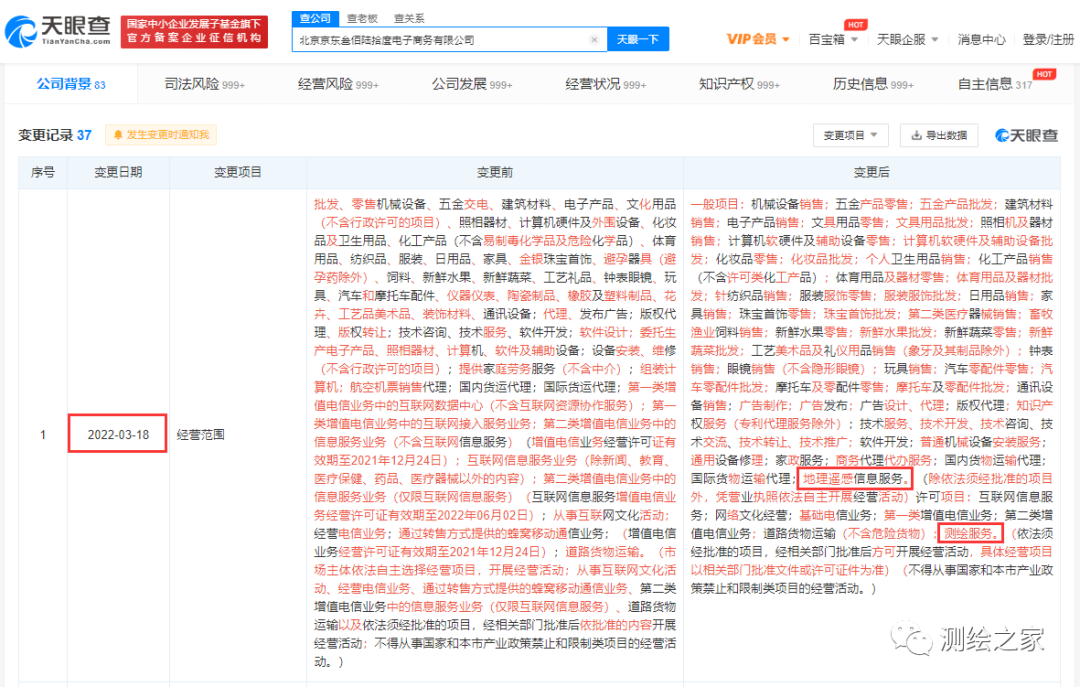Expand the 天眼企服 dropdown
The image size is (1080, 687).
click(x=906, y=39)
